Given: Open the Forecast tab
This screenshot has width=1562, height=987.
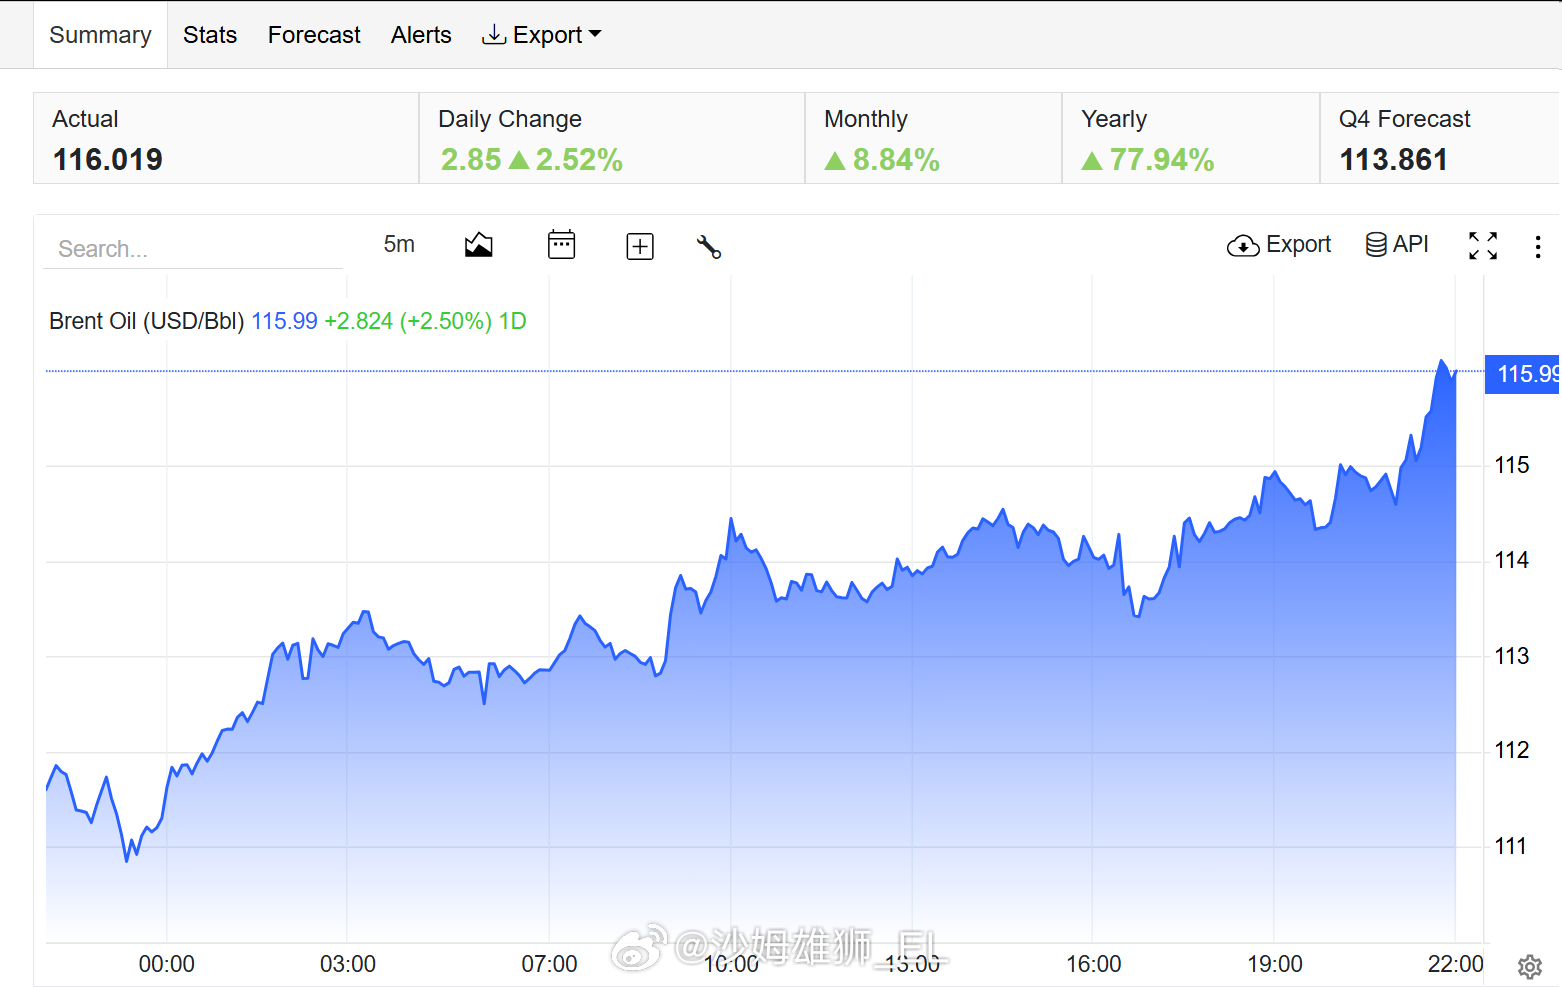Looking at the screenshot, I should pyautogui.click(x=314, y=35).
